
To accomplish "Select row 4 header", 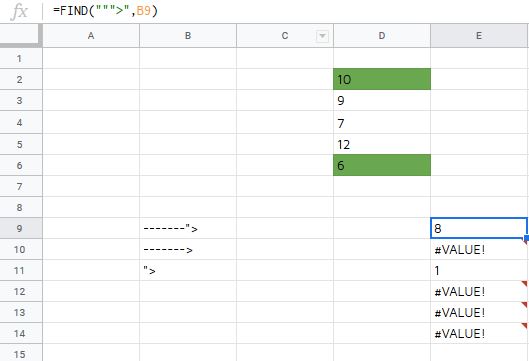I will tap(20, 122).
